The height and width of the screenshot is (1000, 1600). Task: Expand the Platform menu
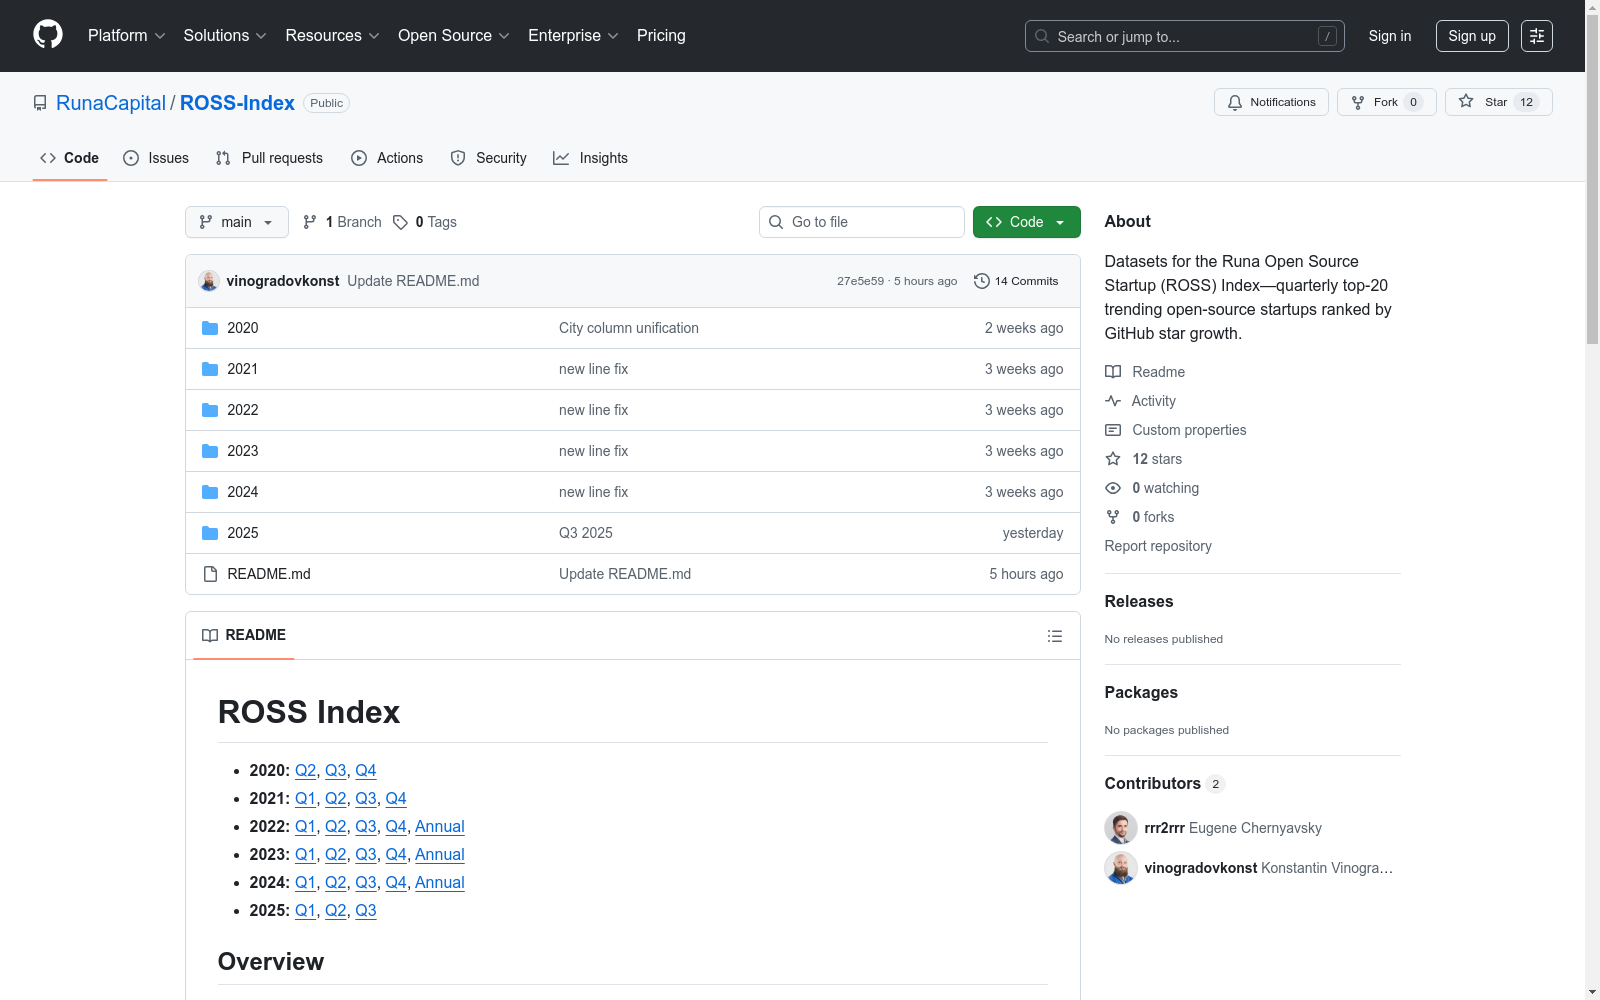(x=127, y=36)
